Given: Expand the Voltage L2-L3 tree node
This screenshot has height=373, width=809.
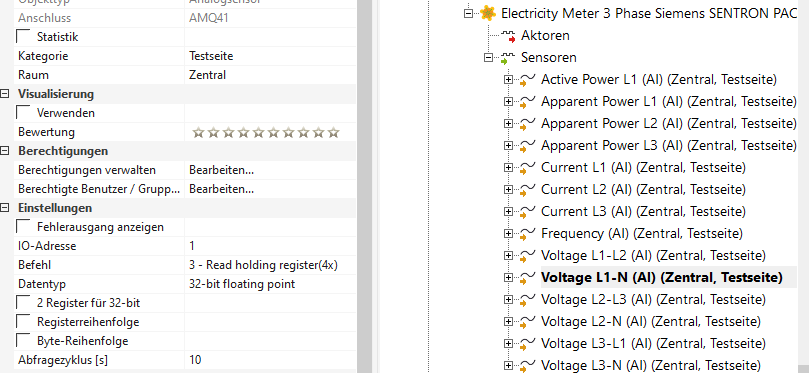Looking at the screenshot, I should click(508, 299).
